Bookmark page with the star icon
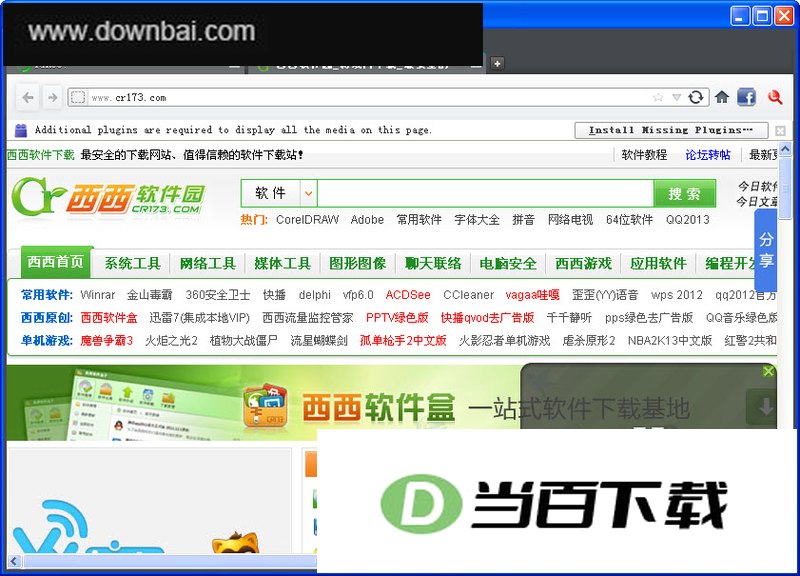Screen dimensions: 800x576 [x=658, y=97]
